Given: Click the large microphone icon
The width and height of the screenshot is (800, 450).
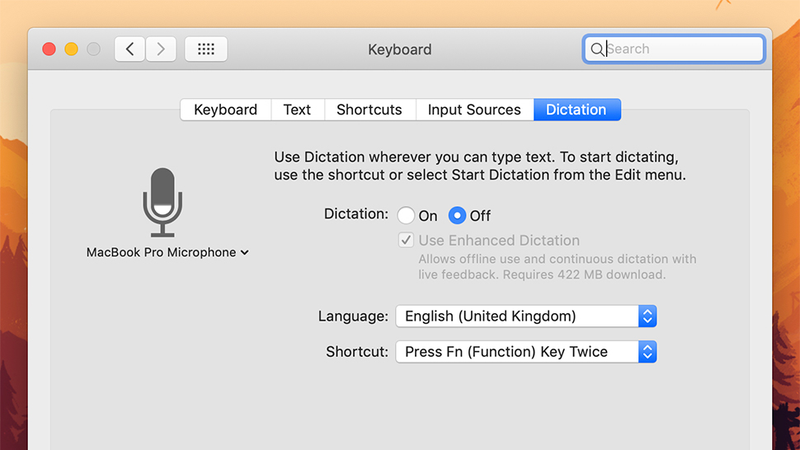Looking at the screenshot, I should [x=162, y=203].
